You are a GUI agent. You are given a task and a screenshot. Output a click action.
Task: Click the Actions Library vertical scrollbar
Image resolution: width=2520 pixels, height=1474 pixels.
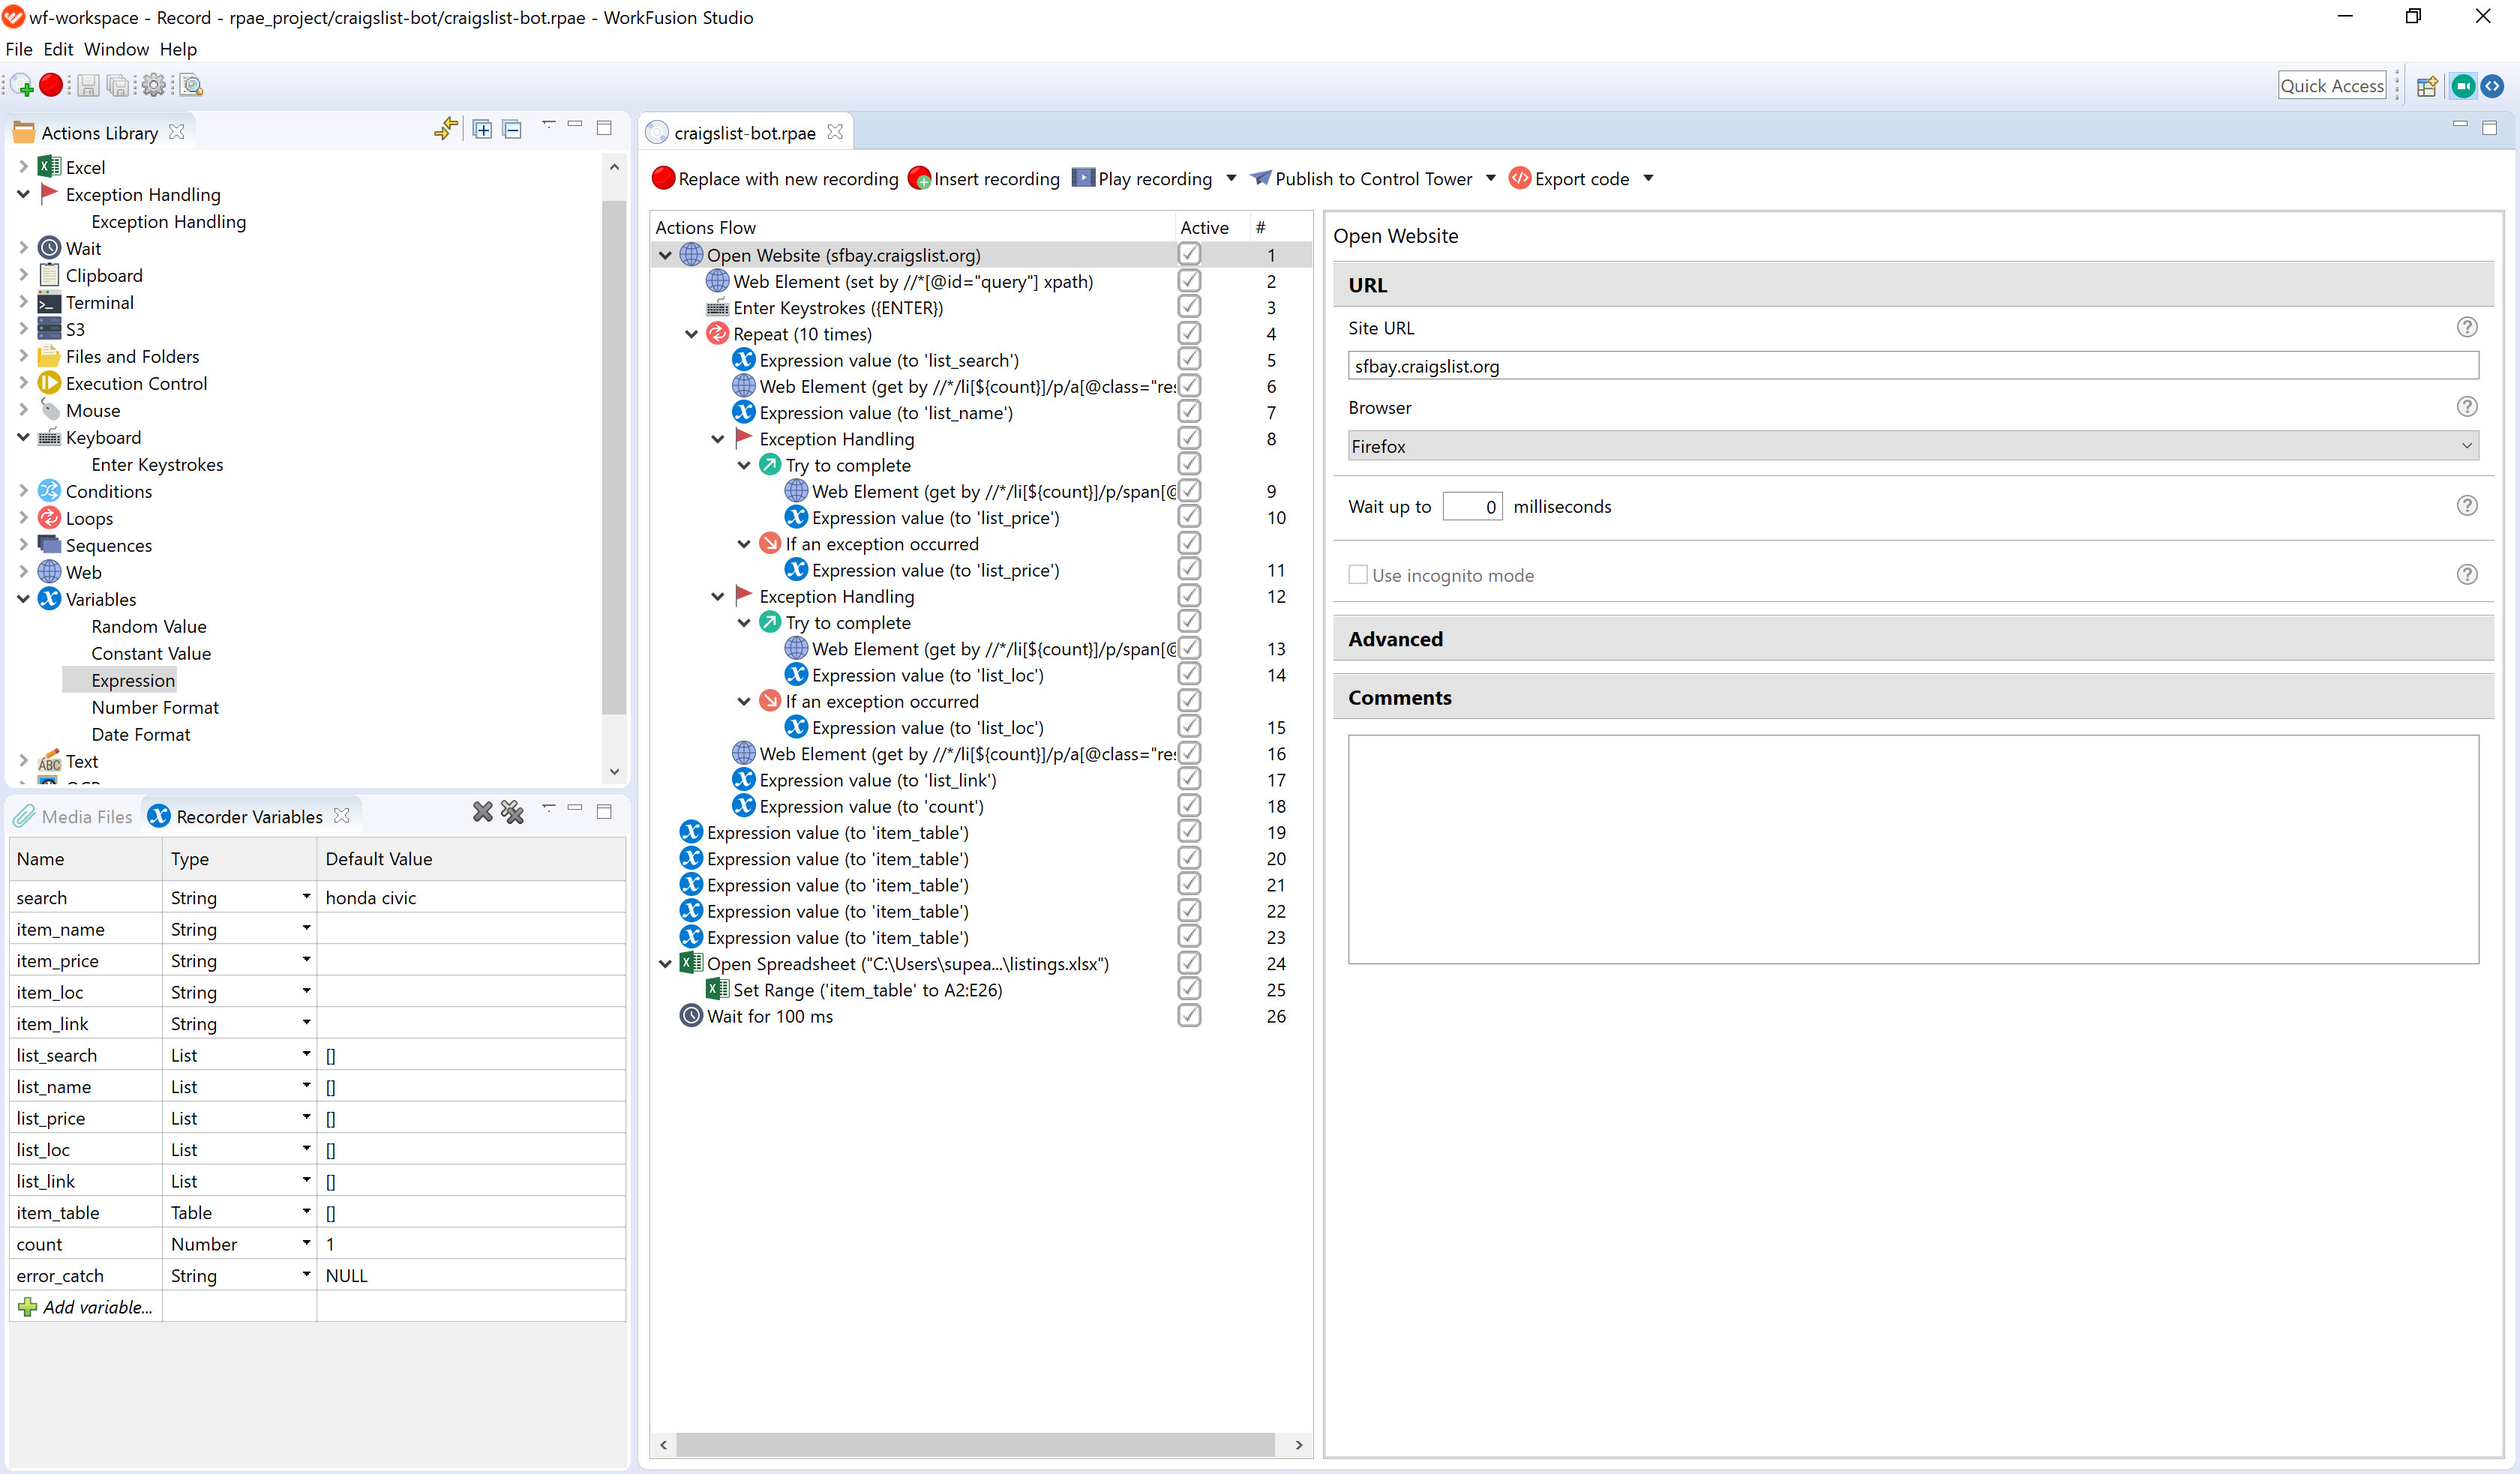[x=614, y=458]
